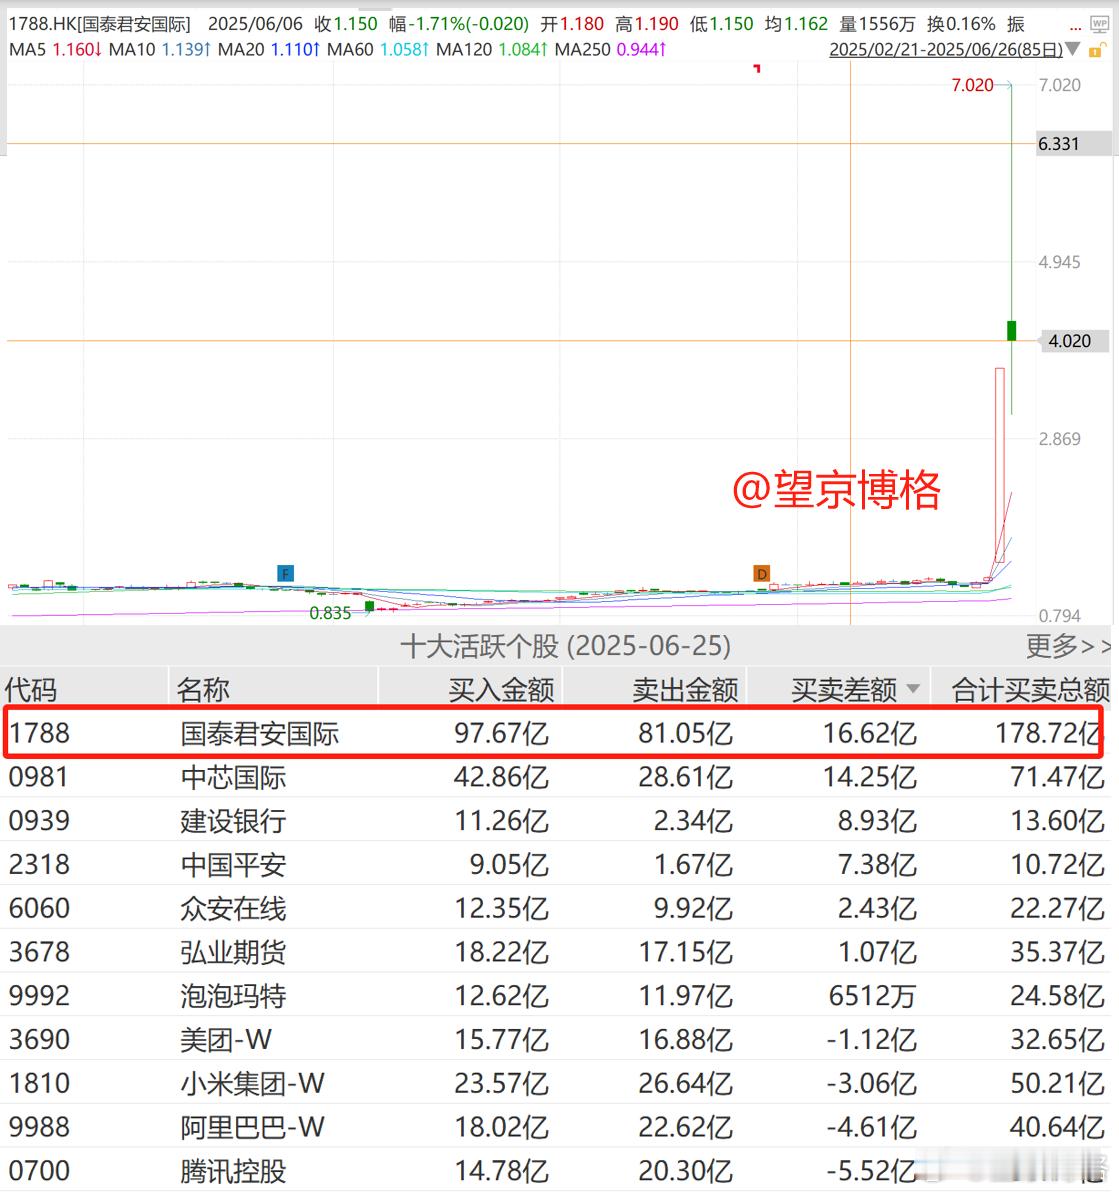Select stock code 6060 cell
1119x1193 pixels.
point(40,908)
